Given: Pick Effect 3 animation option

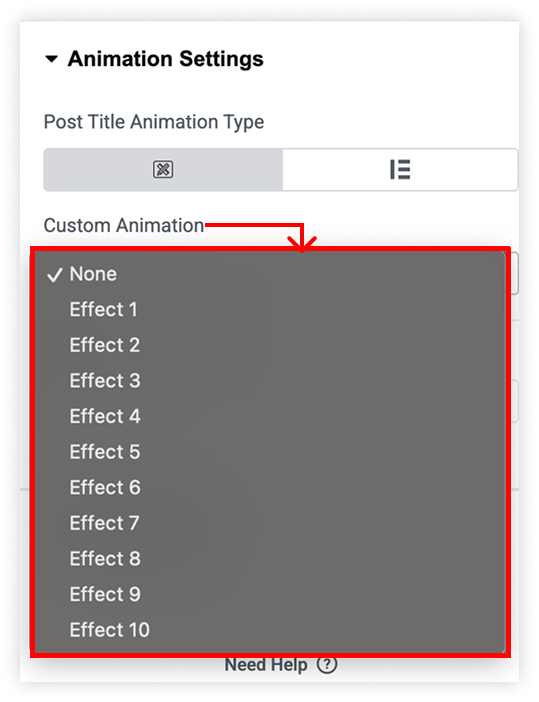Looking at the screenshot, I should point(270,381).
